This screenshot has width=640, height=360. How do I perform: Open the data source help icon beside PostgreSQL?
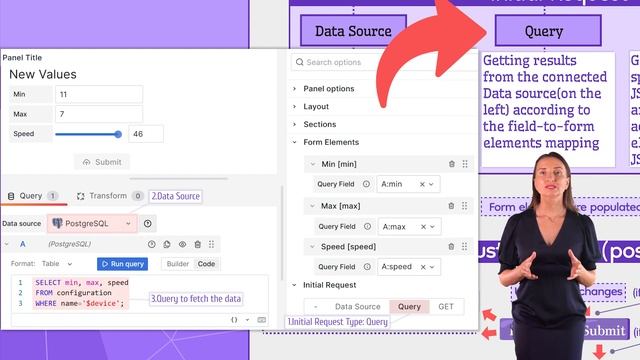point(148,224)
